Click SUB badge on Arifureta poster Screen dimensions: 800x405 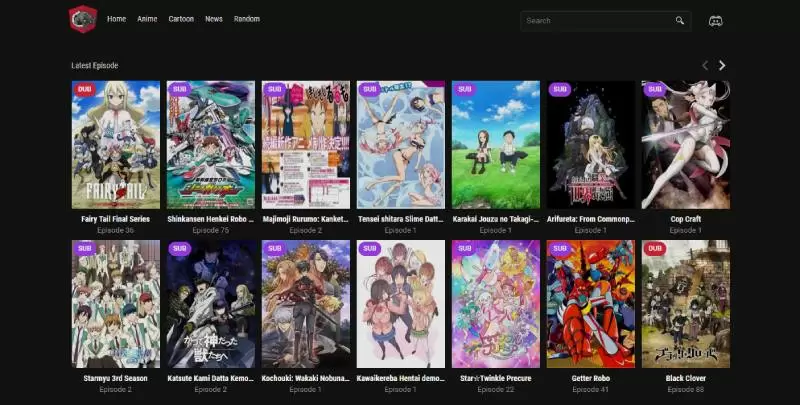click(560, 89)
